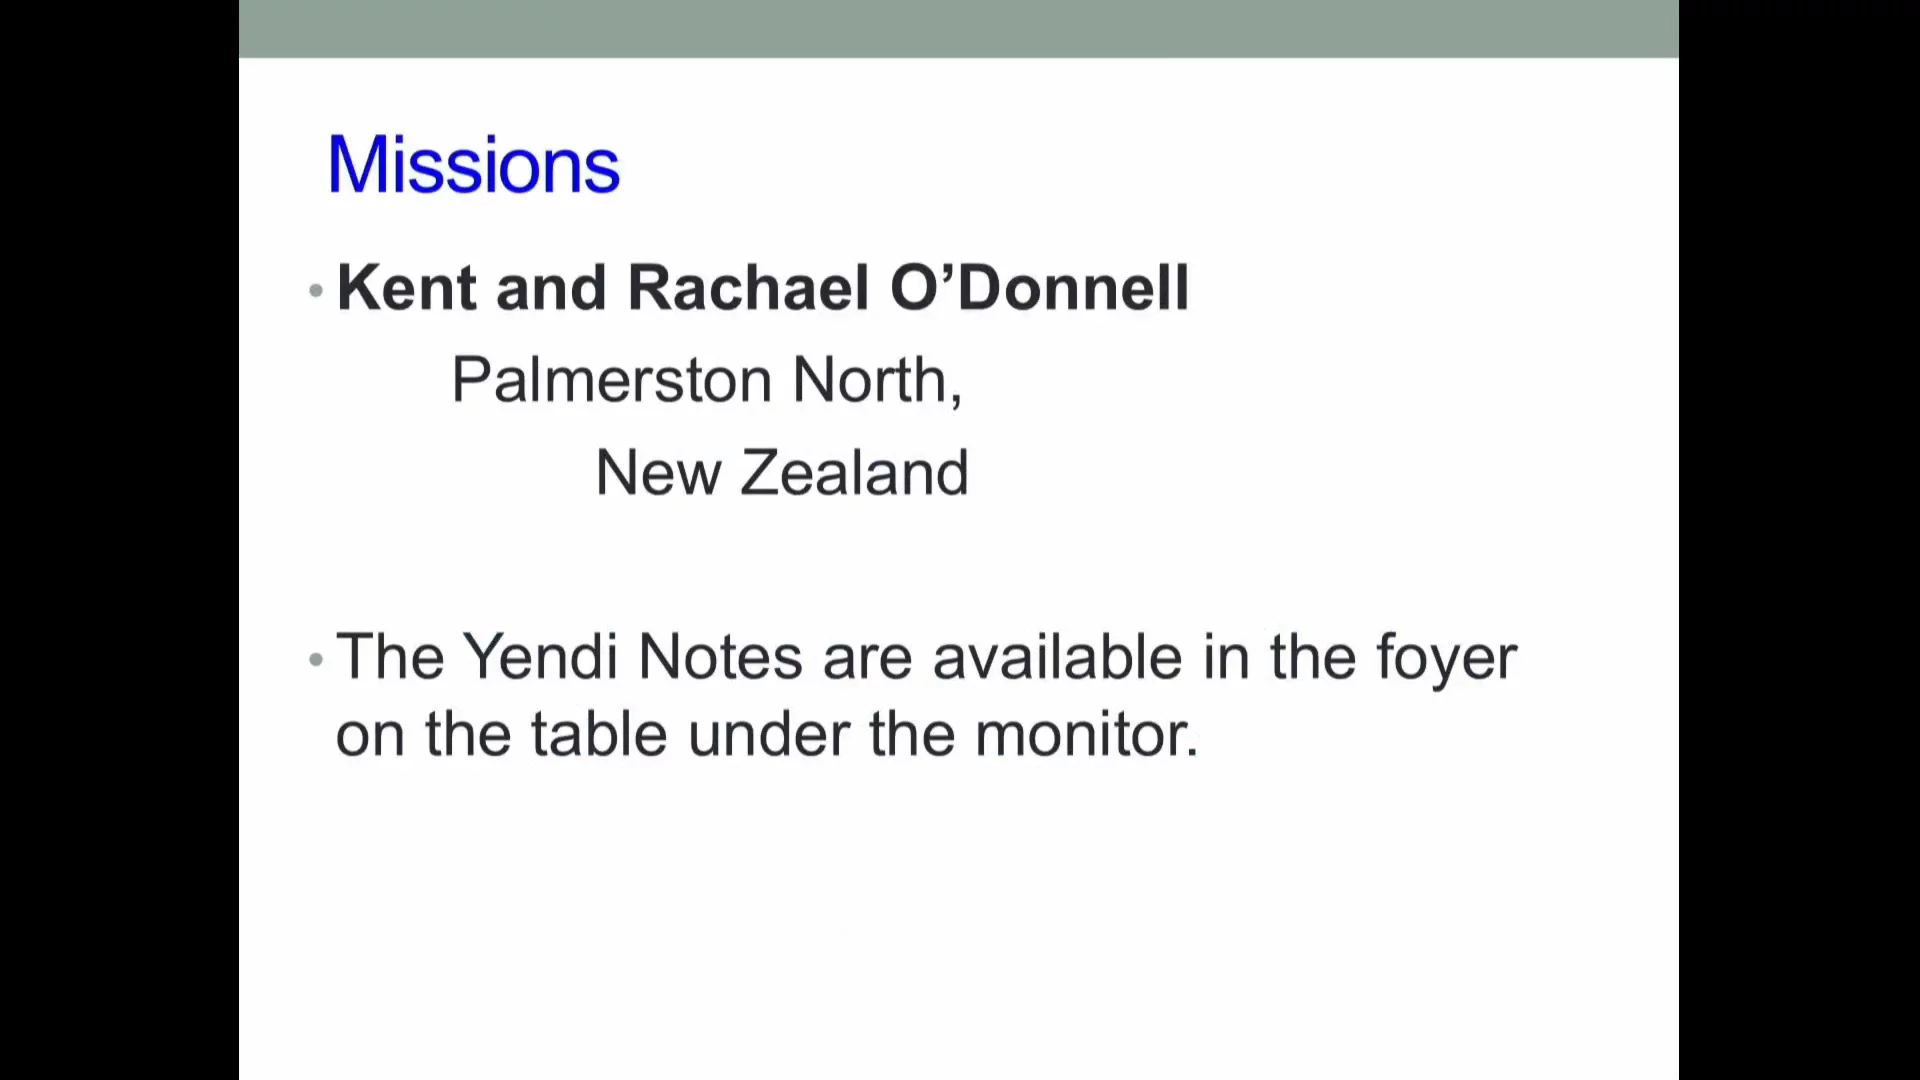
Task: Click the word North after Palmerston
Action: coord(874,381)
